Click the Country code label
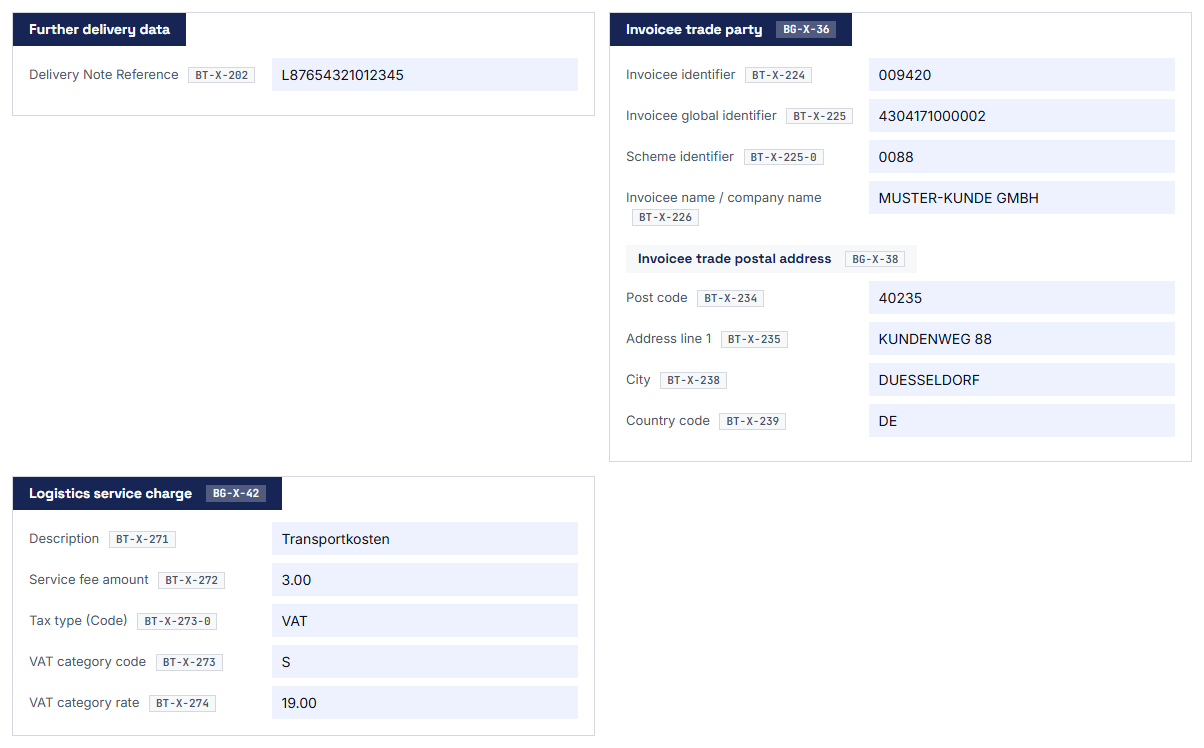Image resolution: width=1204 pixels, height=748 pixels. (668, 421)
